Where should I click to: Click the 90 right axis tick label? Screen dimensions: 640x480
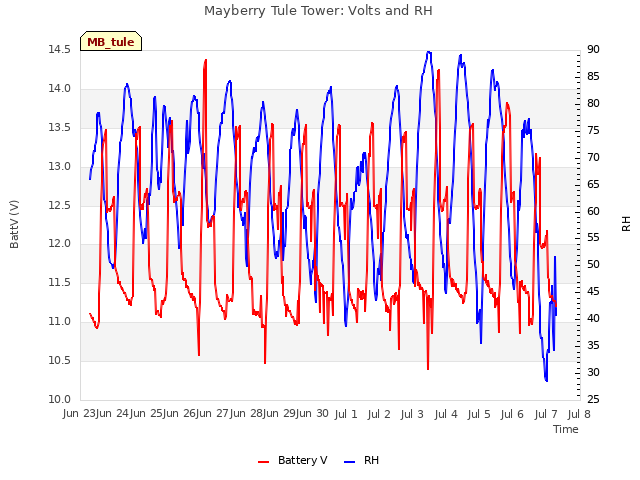pyautogui.click(x=593, y=49)
